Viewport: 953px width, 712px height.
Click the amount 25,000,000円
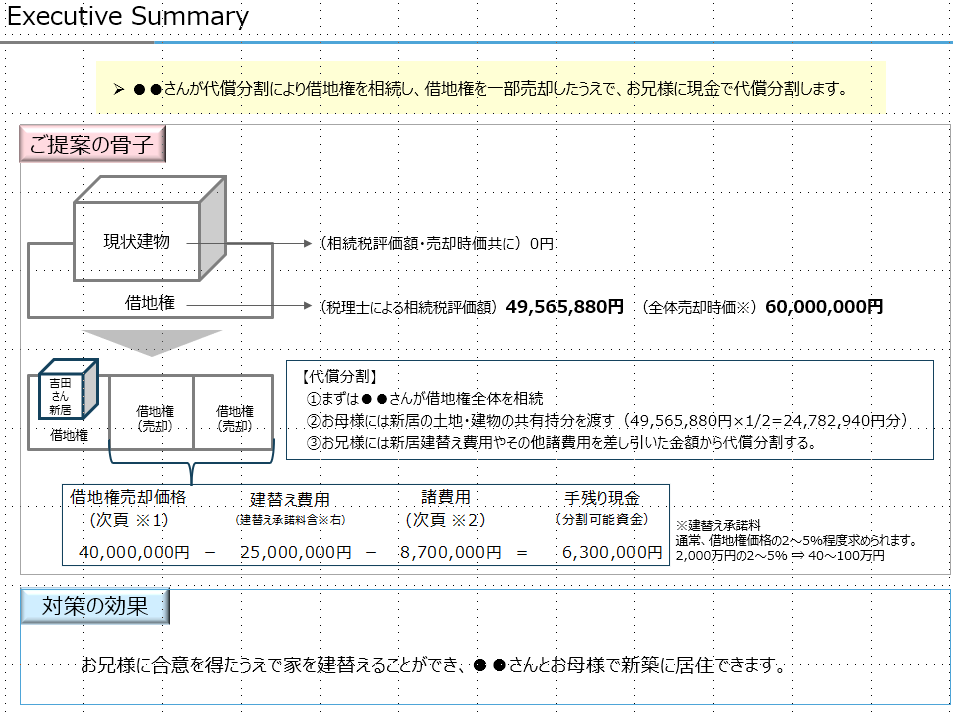point(296,553)
